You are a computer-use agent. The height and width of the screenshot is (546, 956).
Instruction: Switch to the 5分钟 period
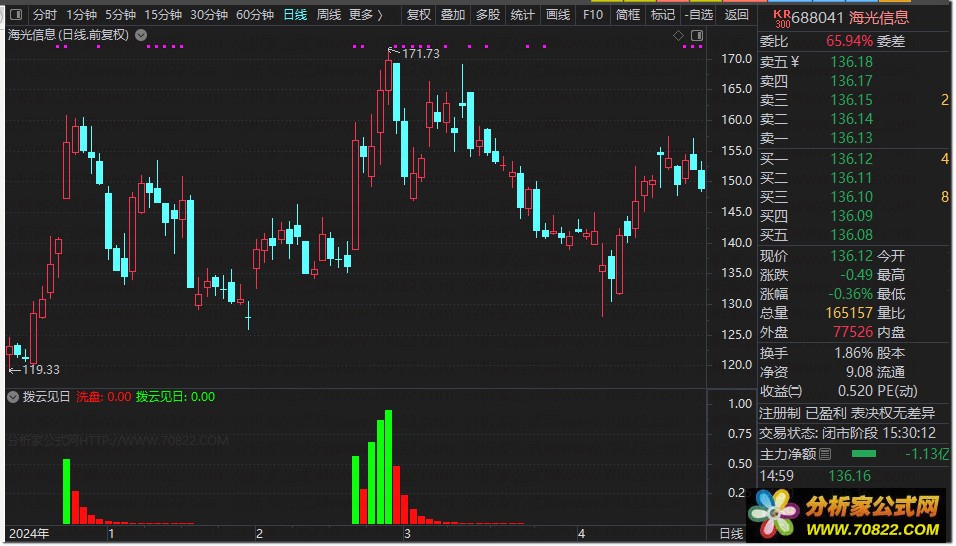(x=120, y=15)
